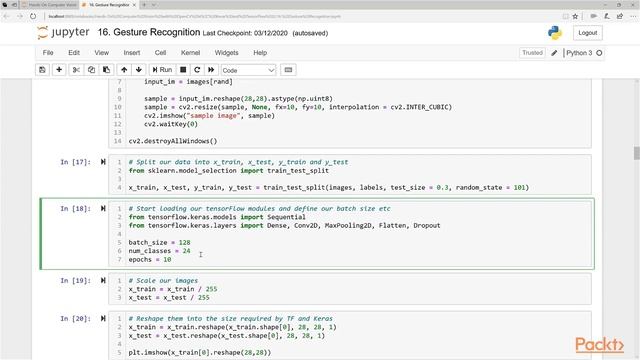Copy selected cells icon

coord(91,70)
